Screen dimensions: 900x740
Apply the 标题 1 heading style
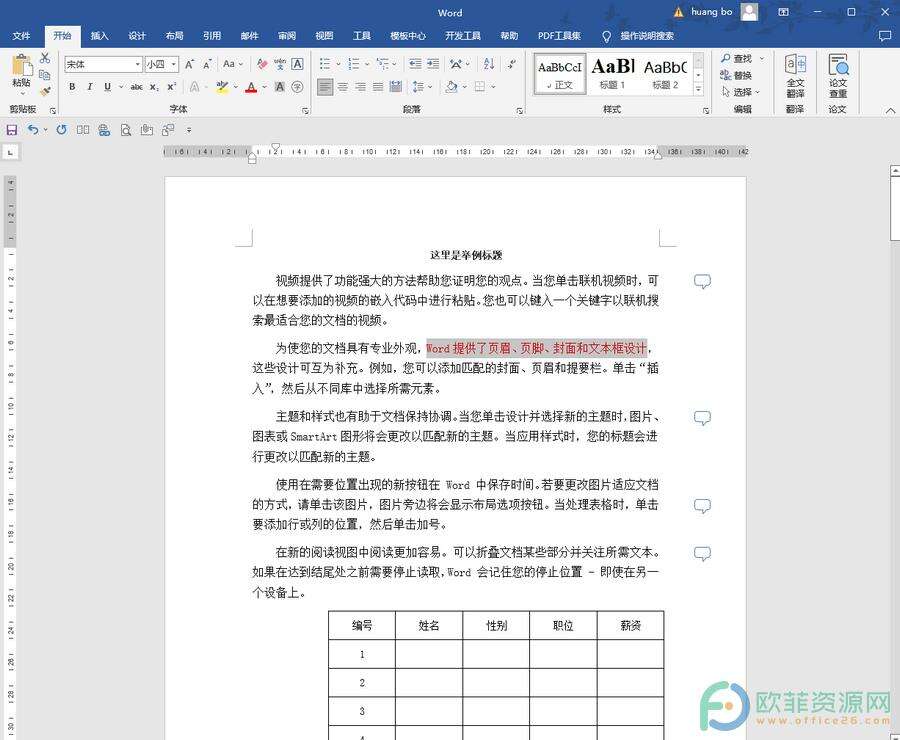click(612, 73)
